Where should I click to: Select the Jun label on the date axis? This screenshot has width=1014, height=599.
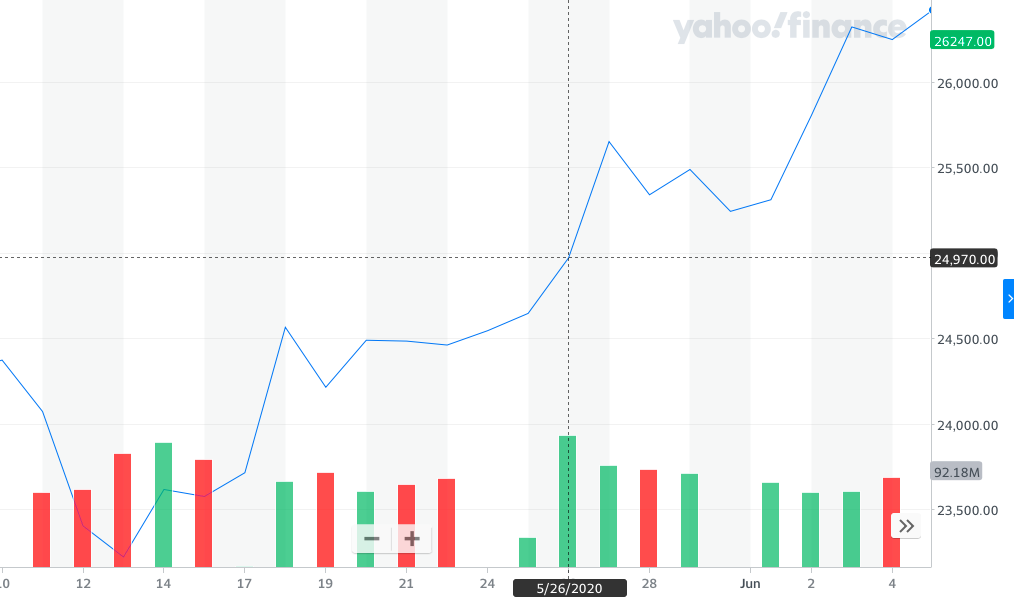(750, 583)
